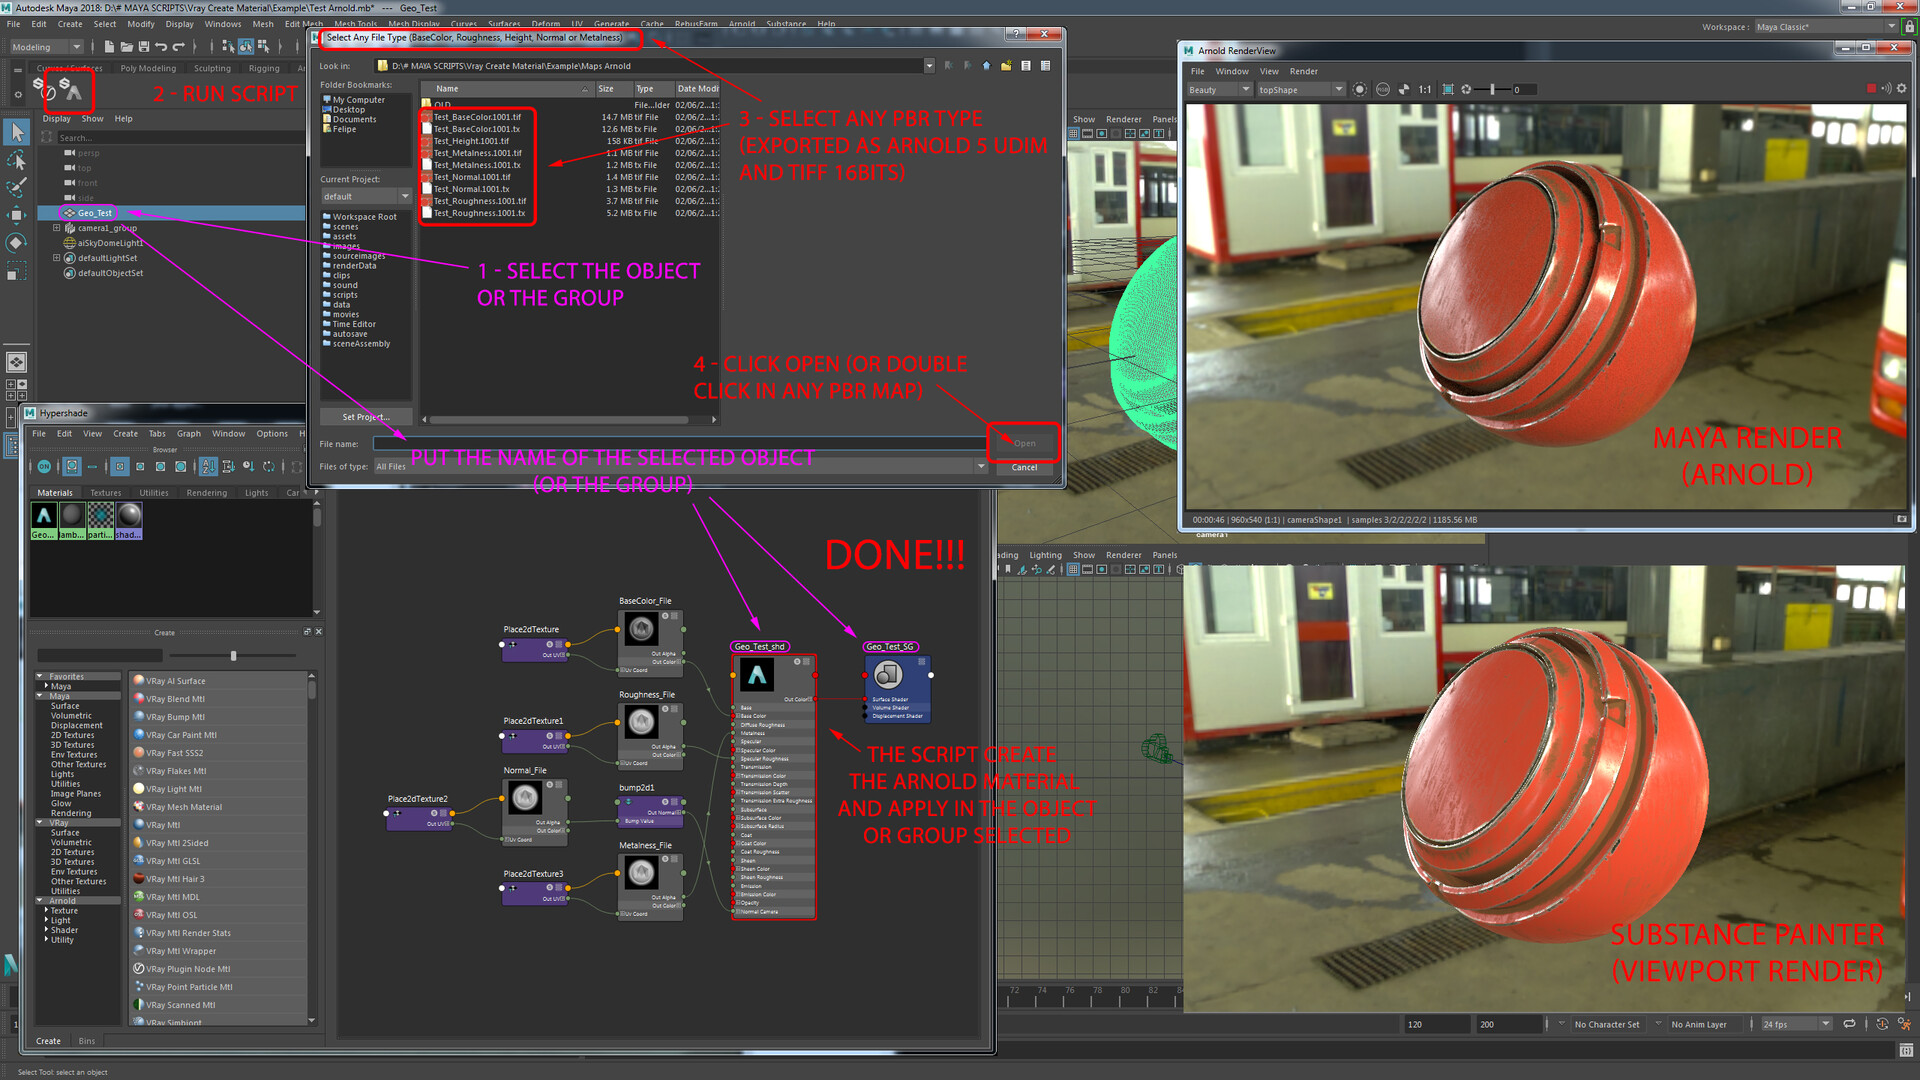The width and height of the screenshot is (1920, 1080).
Task: Switch to the Textures tab in Hypershade
Action: click(105, 492)
